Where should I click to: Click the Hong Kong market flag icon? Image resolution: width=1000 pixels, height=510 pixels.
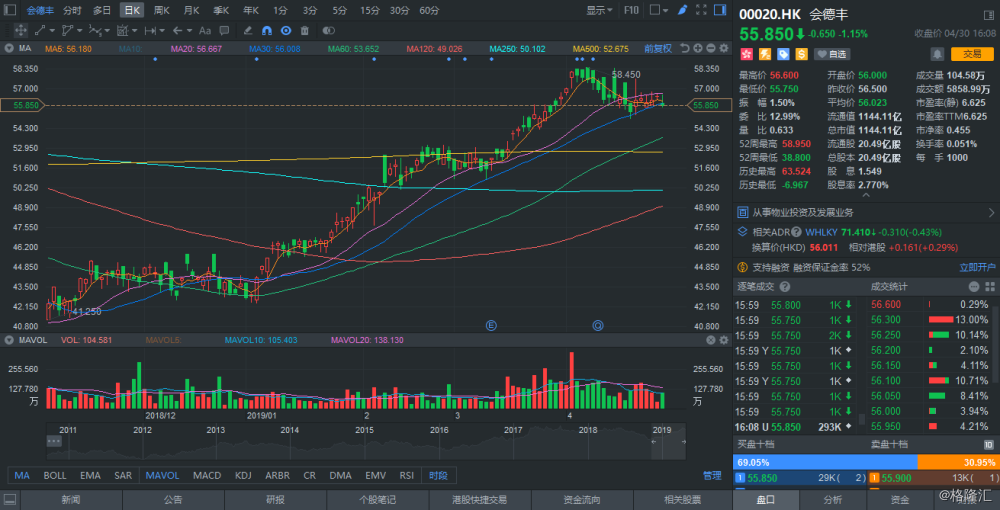(746, 54)
